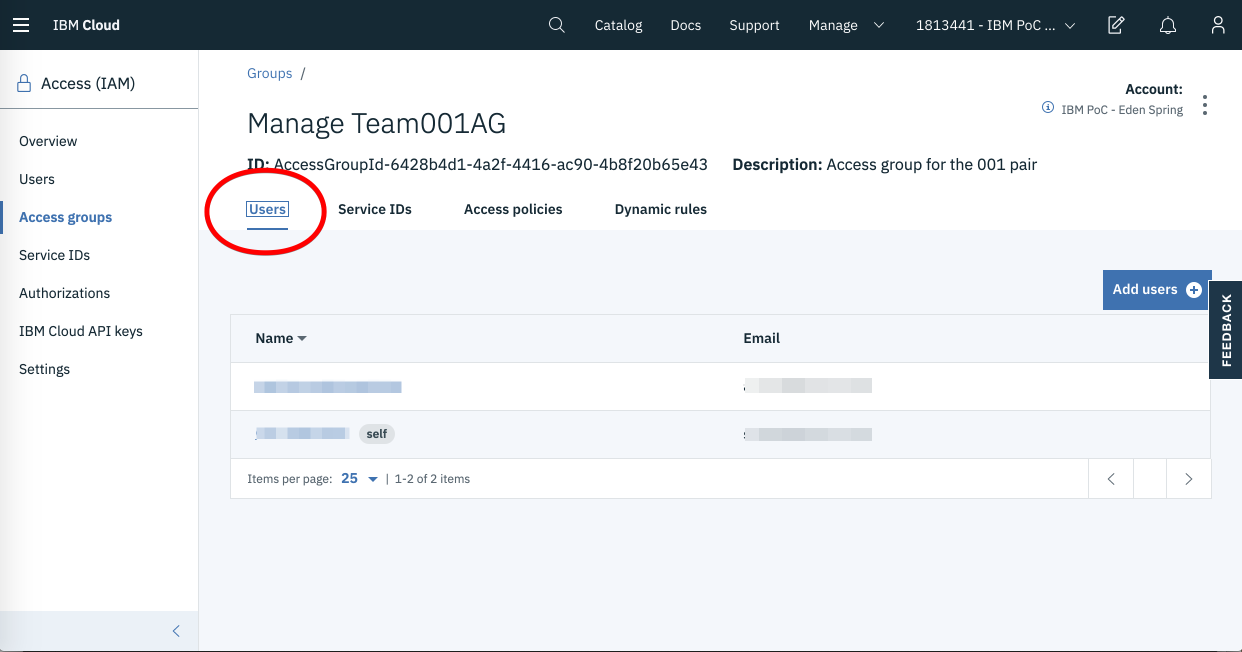1242x652 pixels.
Task: Click the lock icon beside Access (IAM)
Action: [x=24, y=84]
